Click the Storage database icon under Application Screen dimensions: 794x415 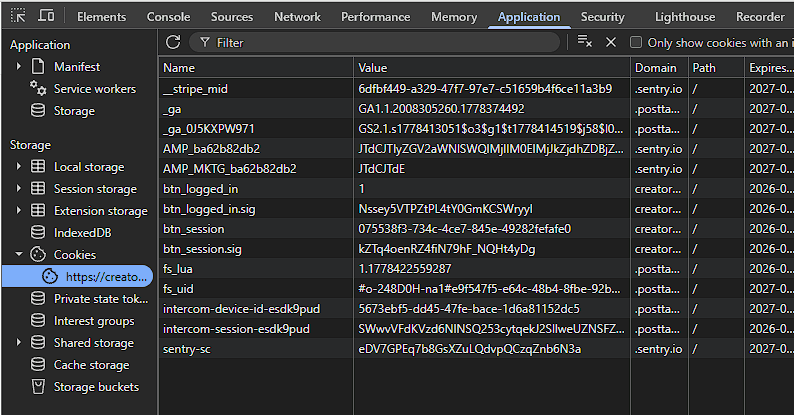[x=38, y=110]
